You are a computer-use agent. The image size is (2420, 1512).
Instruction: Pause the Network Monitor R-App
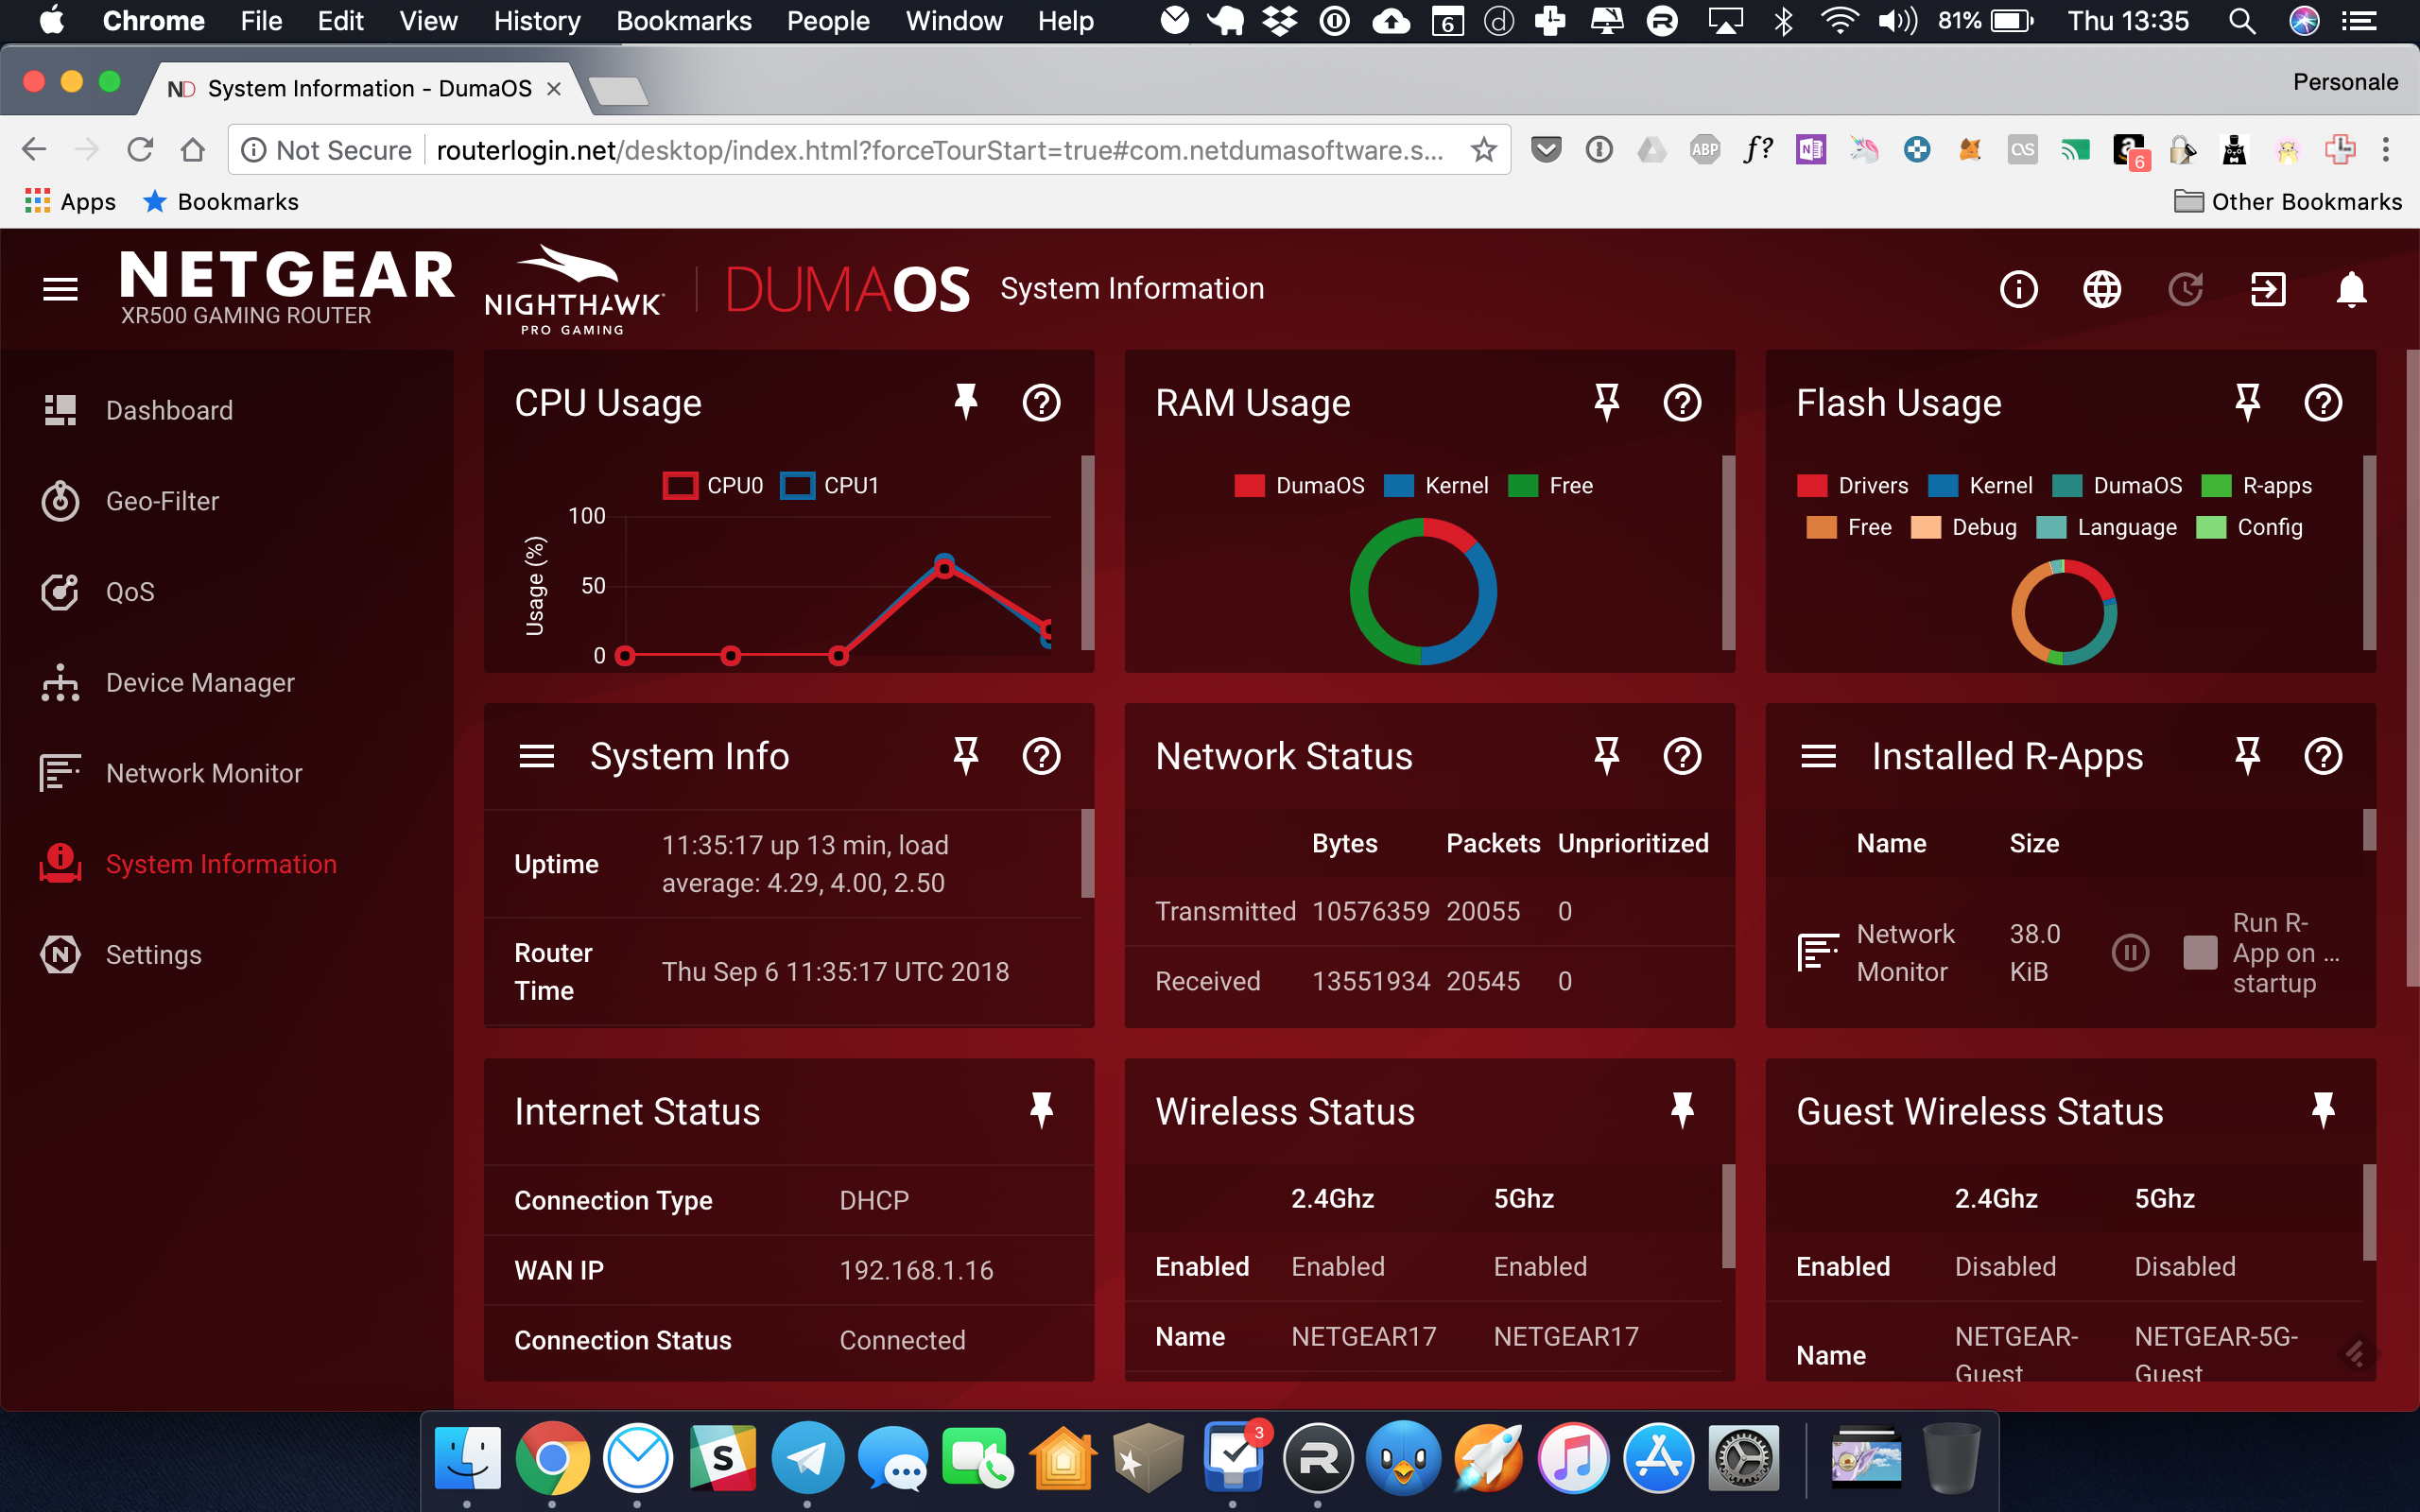pos(2129,952)
